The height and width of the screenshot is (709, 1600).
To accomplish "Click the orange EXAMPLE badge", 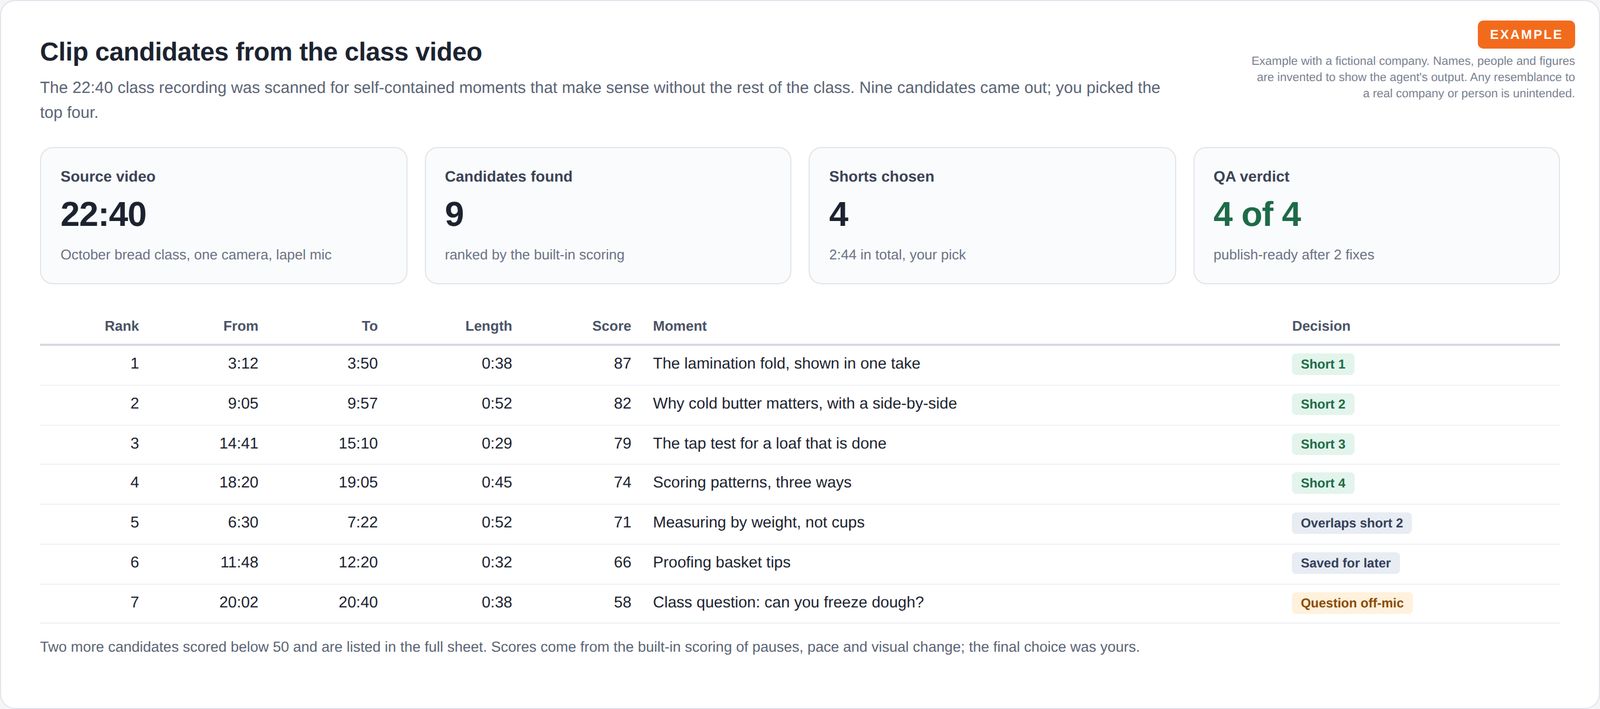I will click(1526, 34).
